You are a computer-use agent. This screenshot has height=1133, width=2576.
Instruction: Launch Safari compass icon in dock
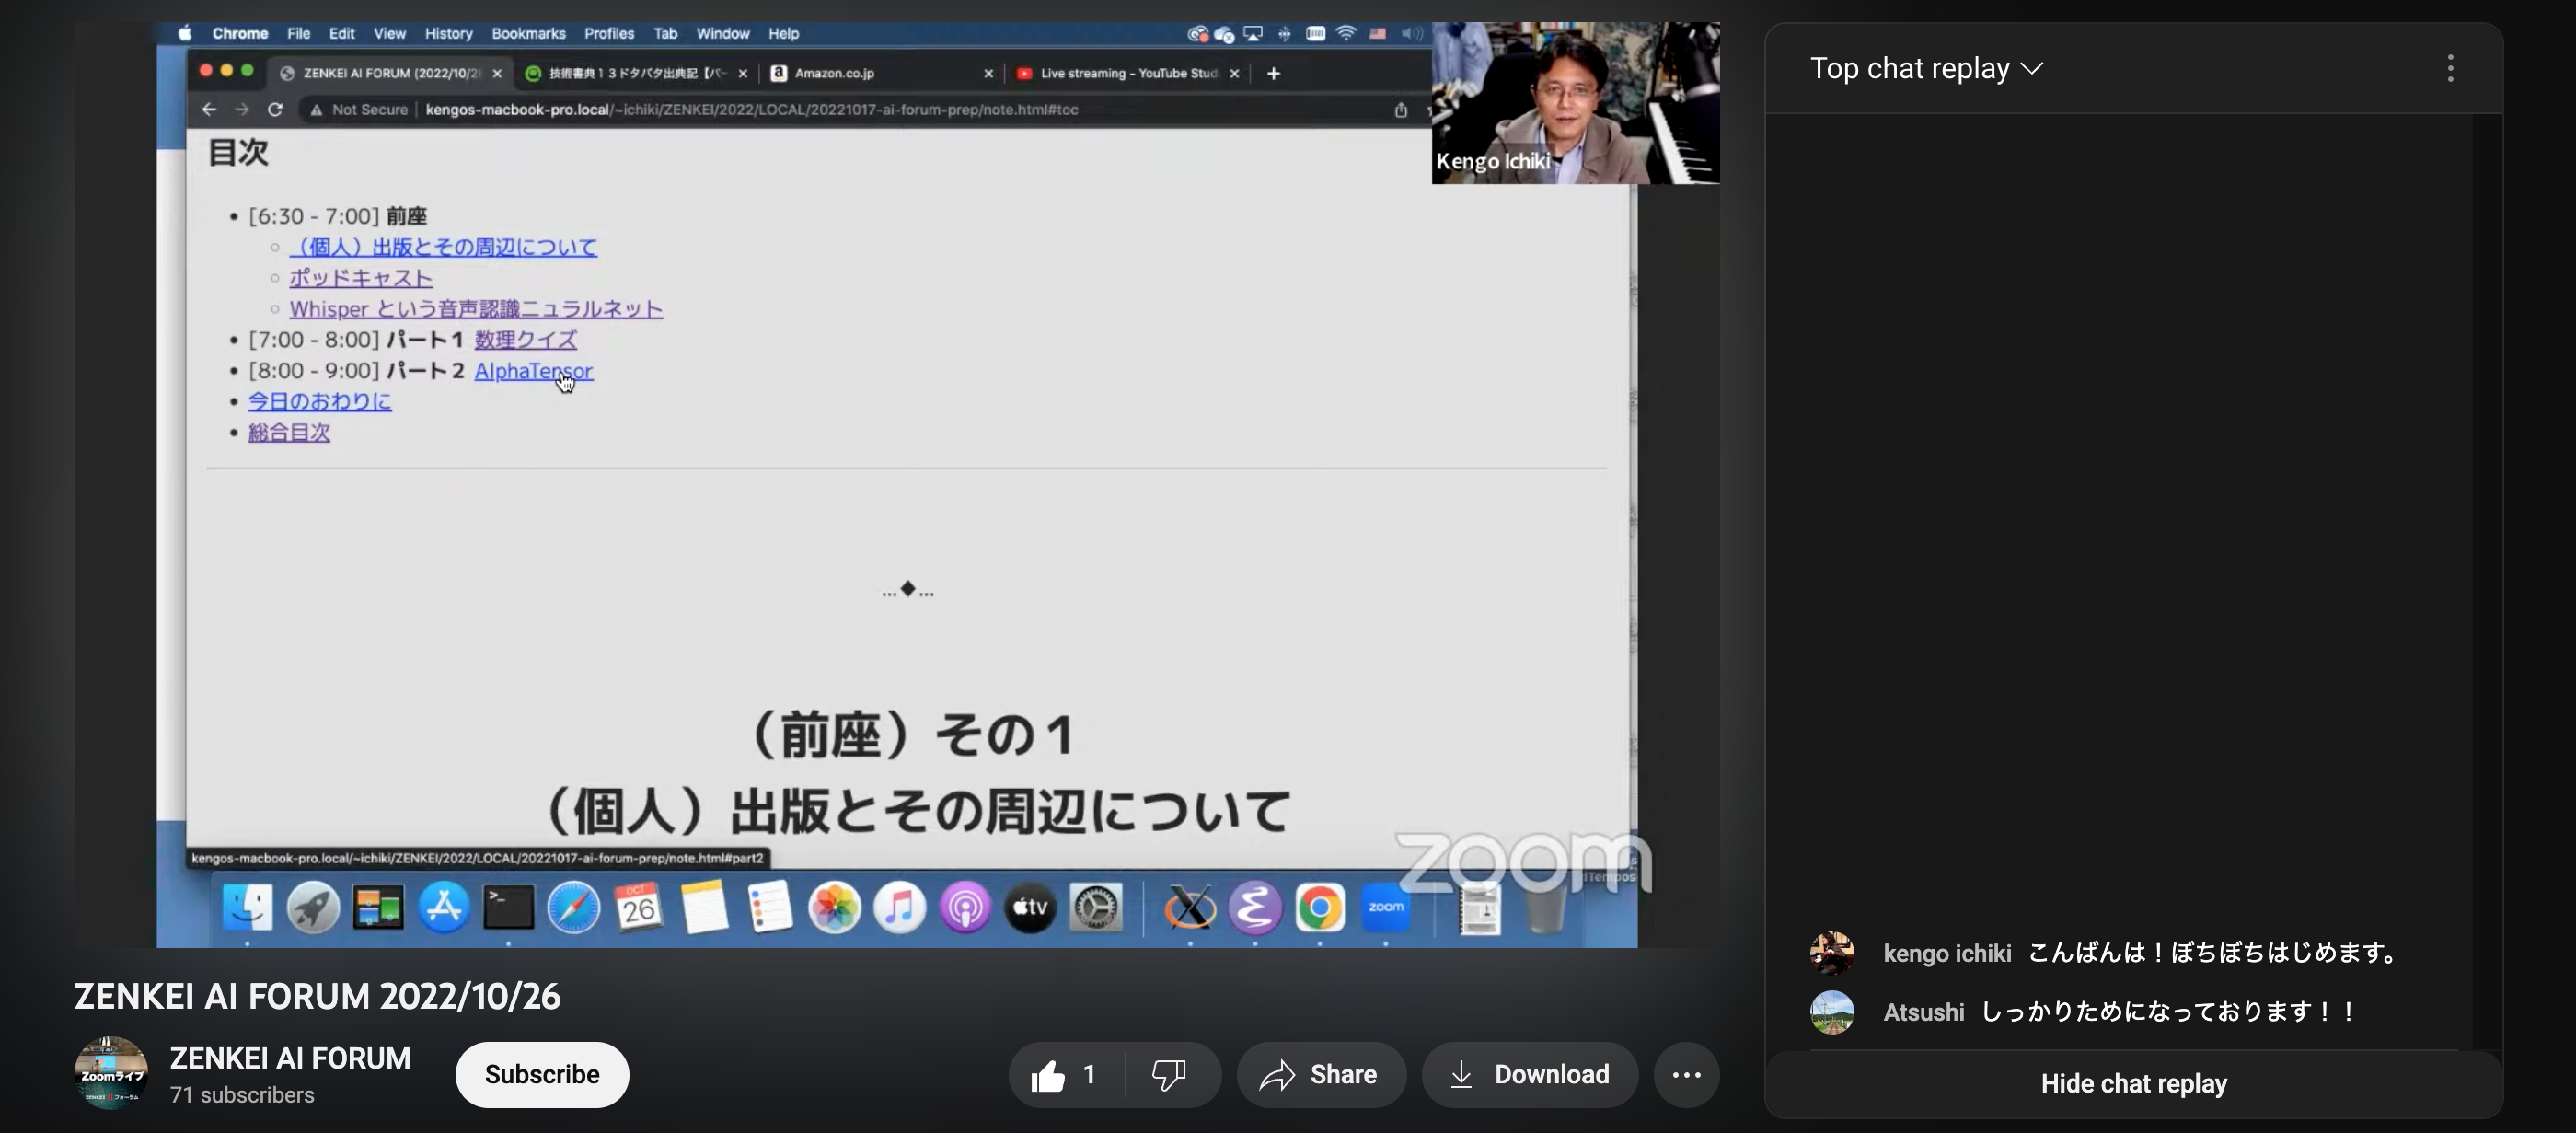pos(574,908)
